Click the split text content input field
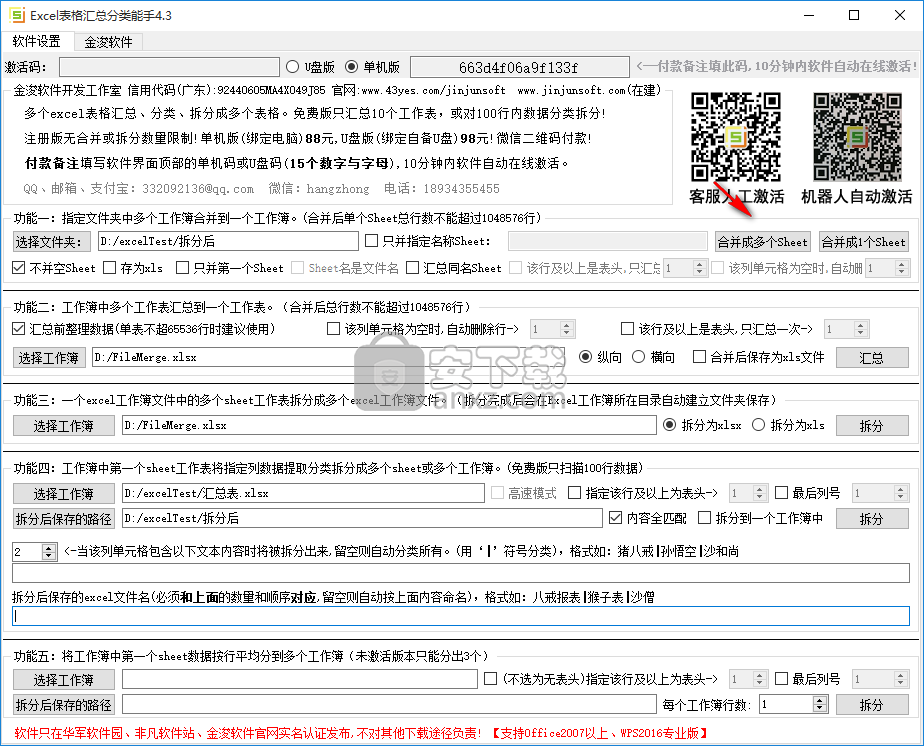 click(461, 573)
